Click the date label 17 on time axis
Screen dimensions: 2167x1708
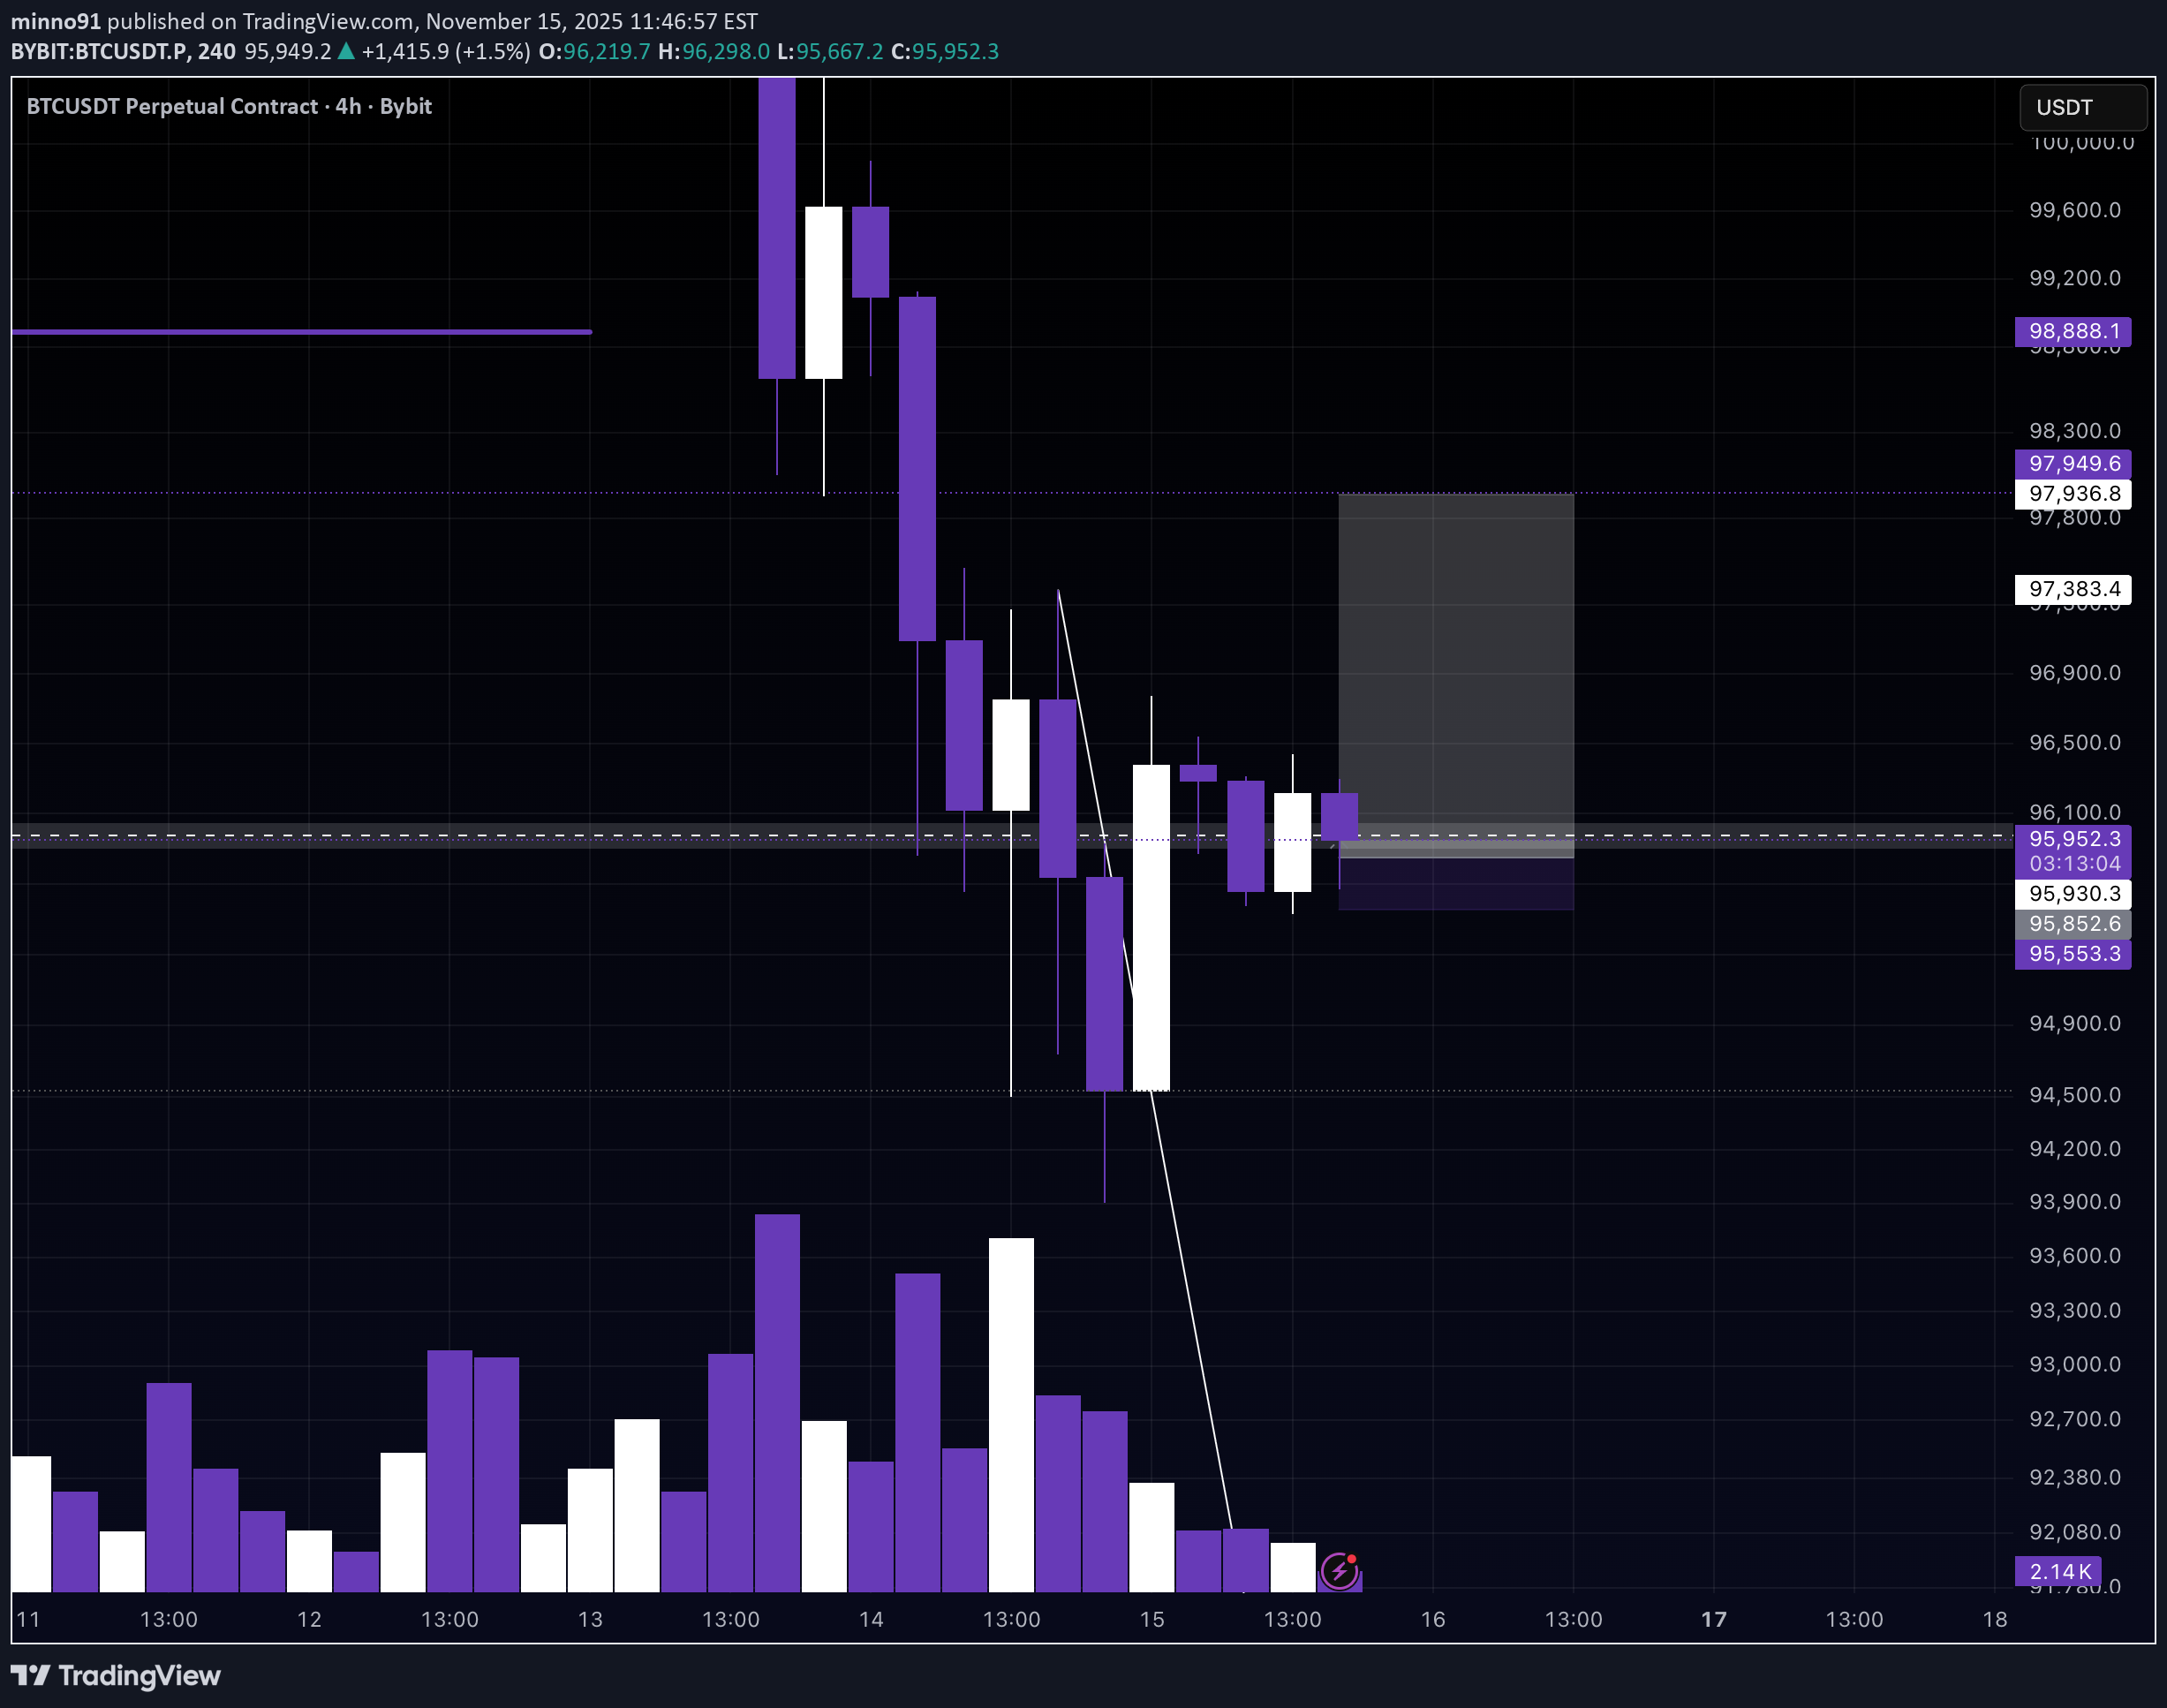tap(1713, 1619)
